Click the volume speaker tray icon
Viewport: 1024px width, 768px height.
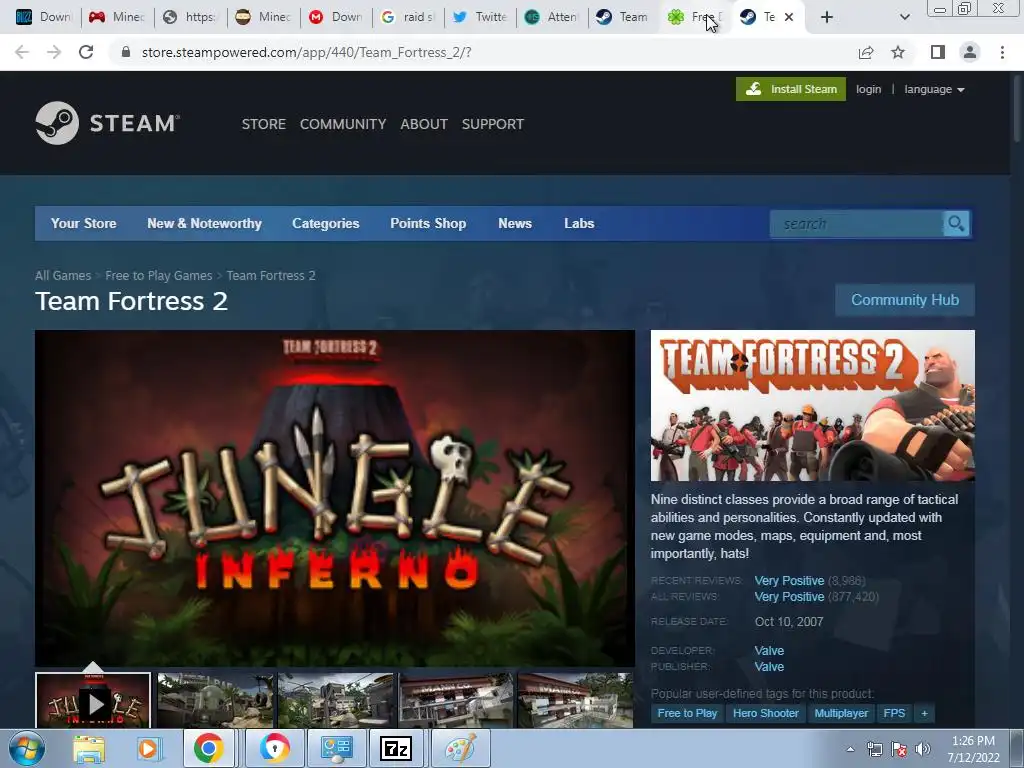[923, 749]
